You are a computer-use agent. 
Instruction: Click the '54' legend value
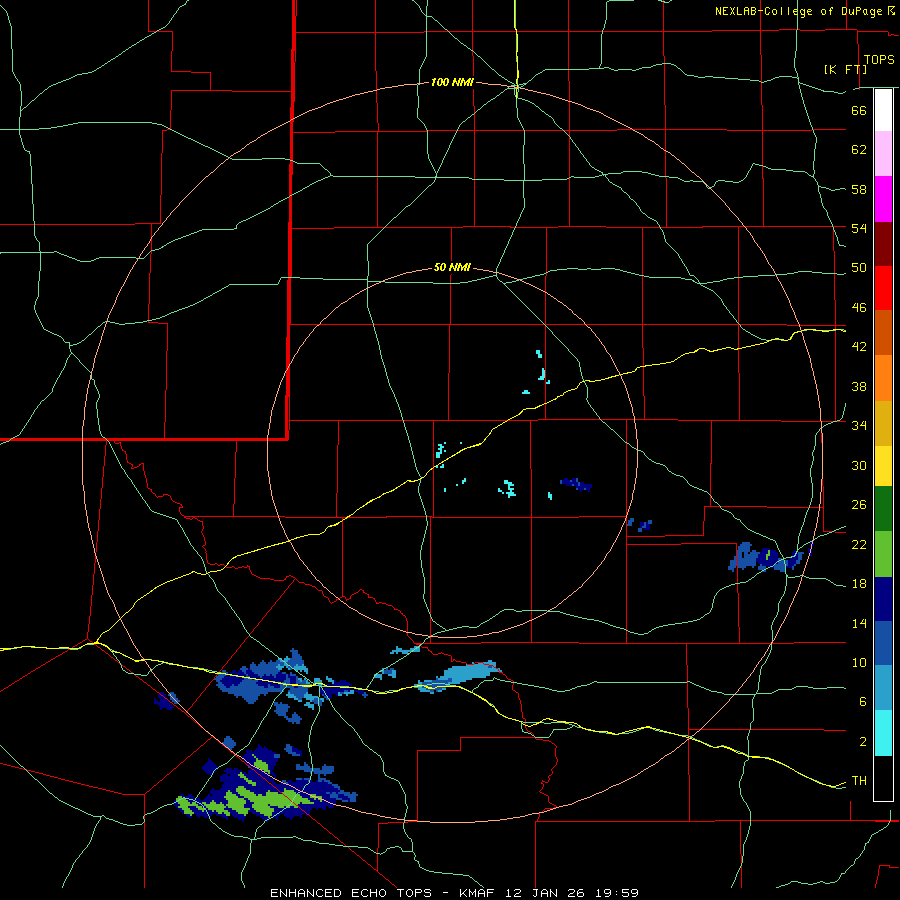(x=859, y=228)
